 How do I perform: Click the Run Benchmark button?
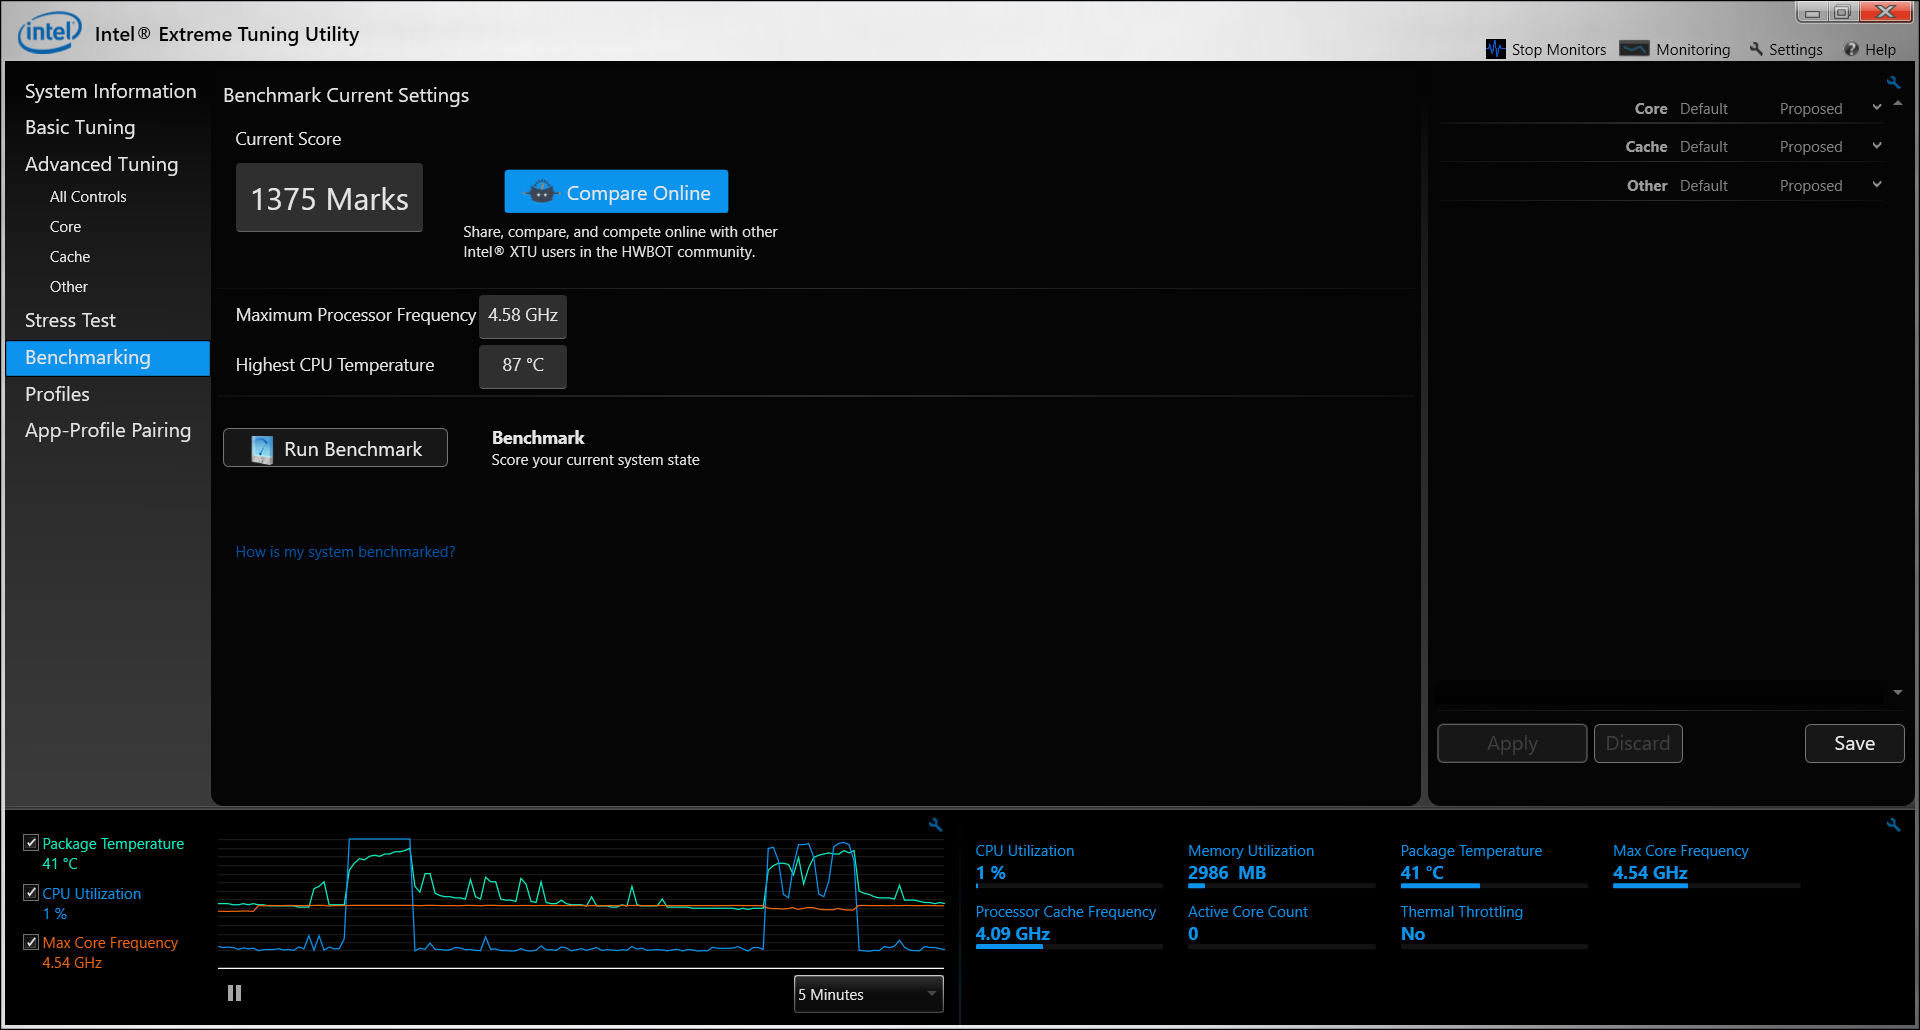pos(335,448)
